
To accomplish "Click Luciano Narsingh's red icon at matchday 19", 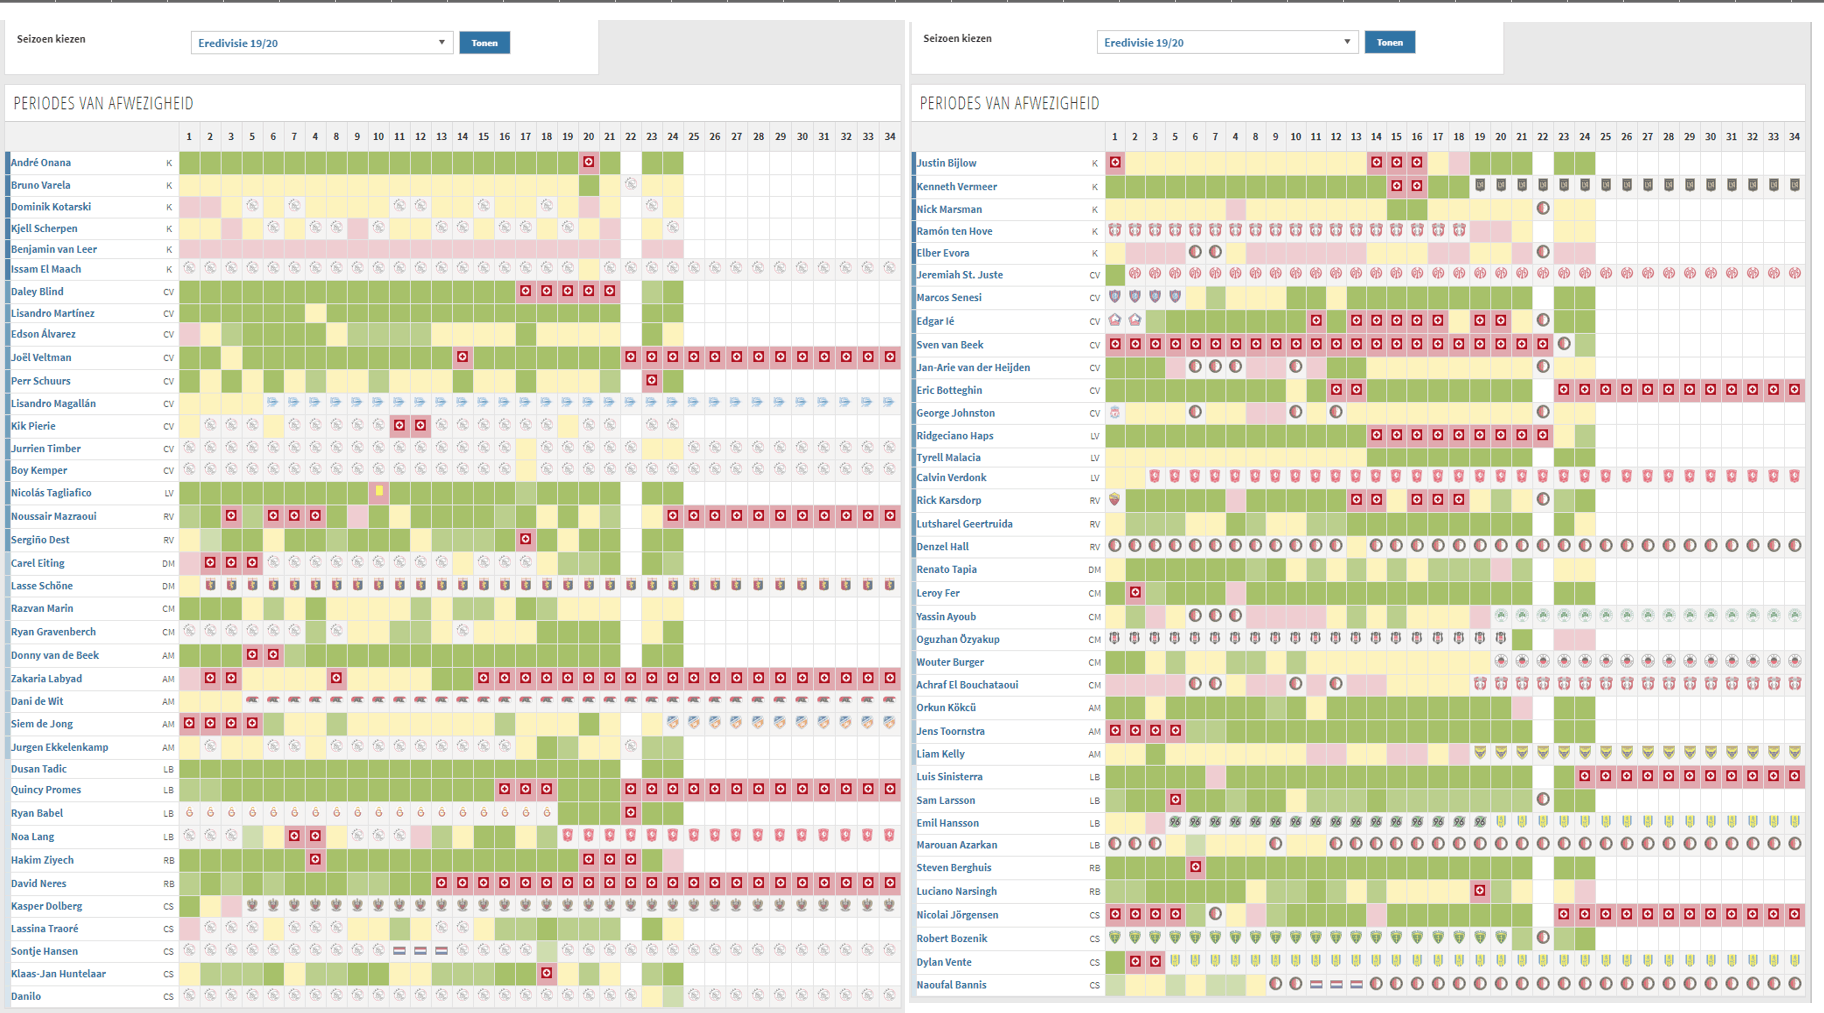I will pos(1480,891).
